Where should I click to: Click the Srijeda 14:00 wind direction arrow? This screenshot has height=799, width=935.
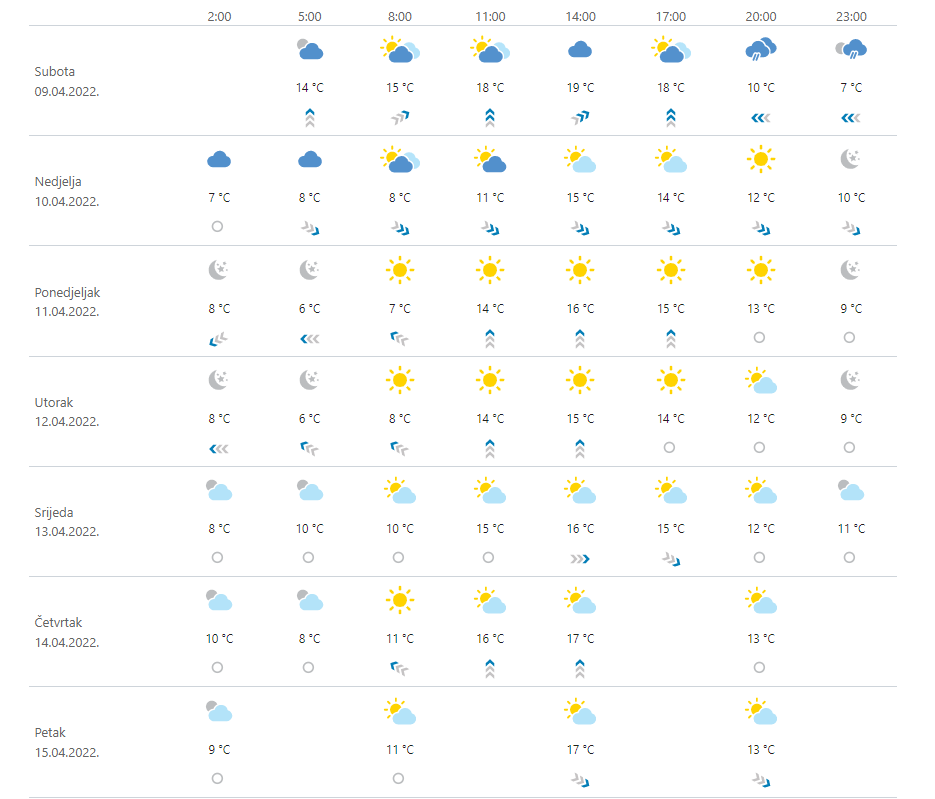point(580,558)
